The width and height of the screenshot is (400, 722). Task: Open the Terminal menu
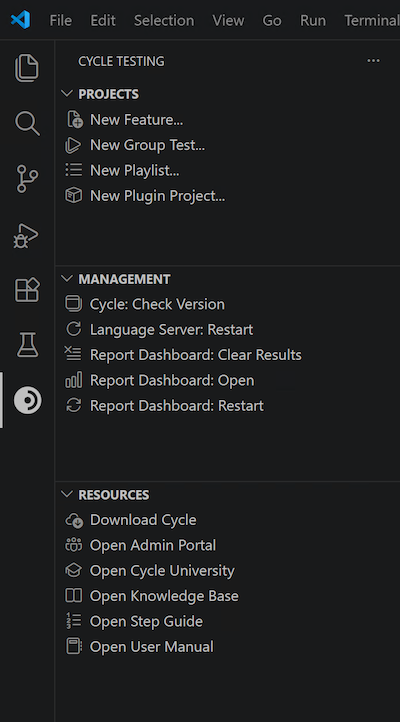click(372, 20)
